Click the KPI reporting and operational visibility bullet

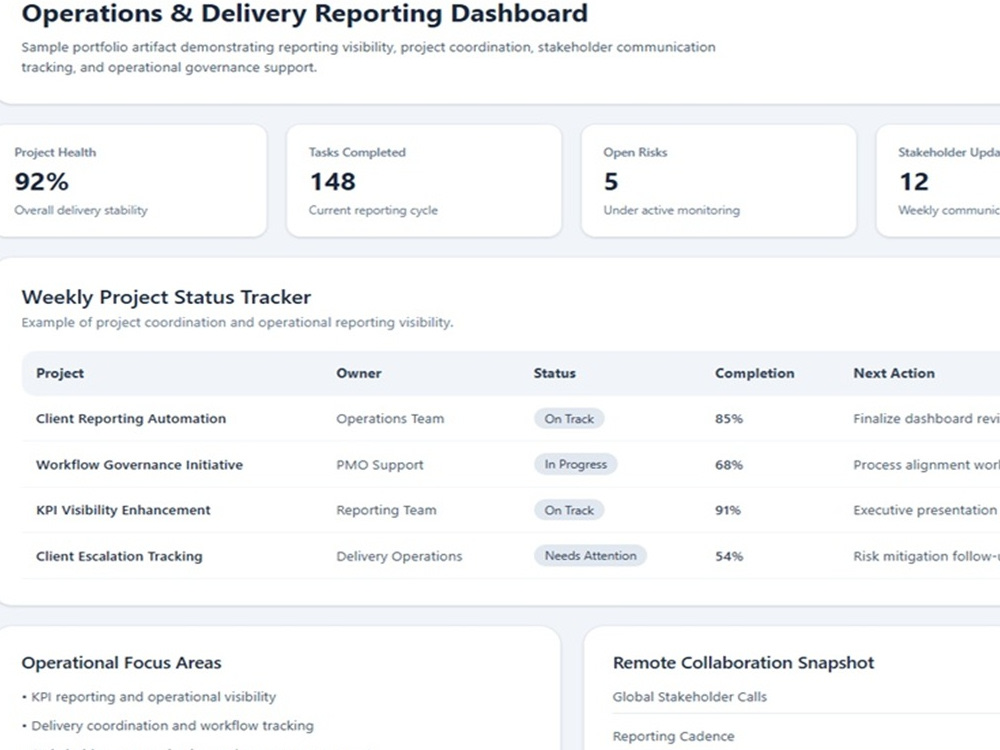[149, 697]
